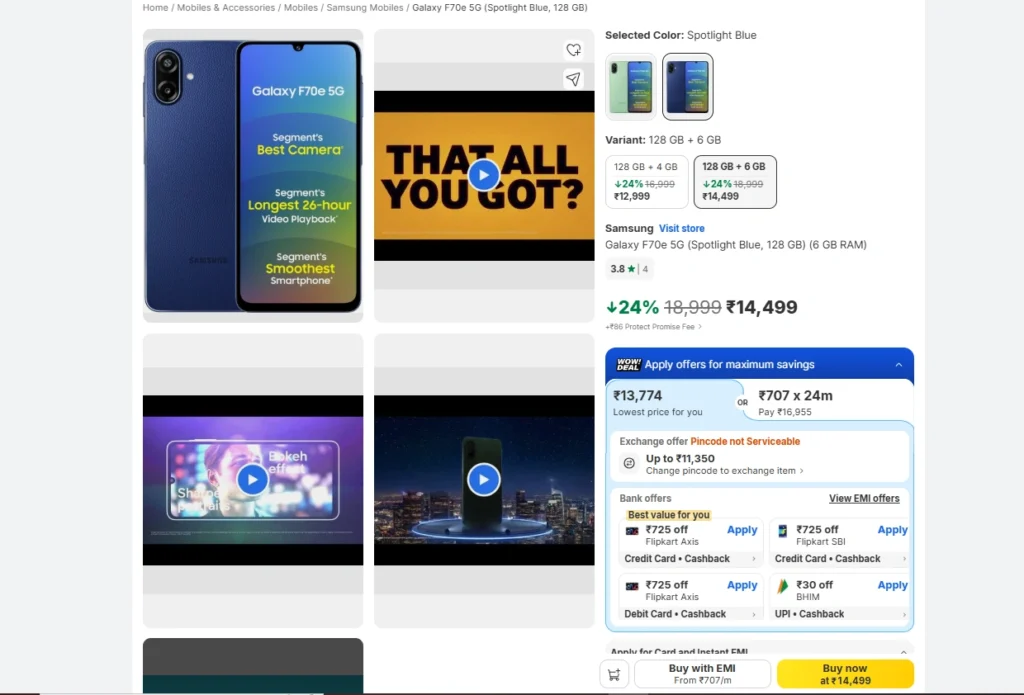1024x695 pixels.
Task: Click the share arrow icon
Action: click(x=573, y=79)
